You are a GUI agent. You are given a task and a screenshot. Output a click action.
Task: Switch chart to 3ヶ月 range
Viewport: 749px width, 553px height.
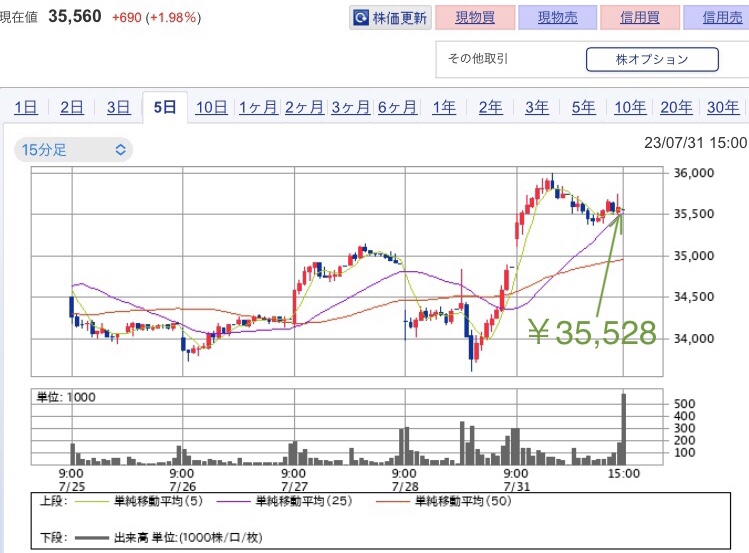(x=351, y=107)
